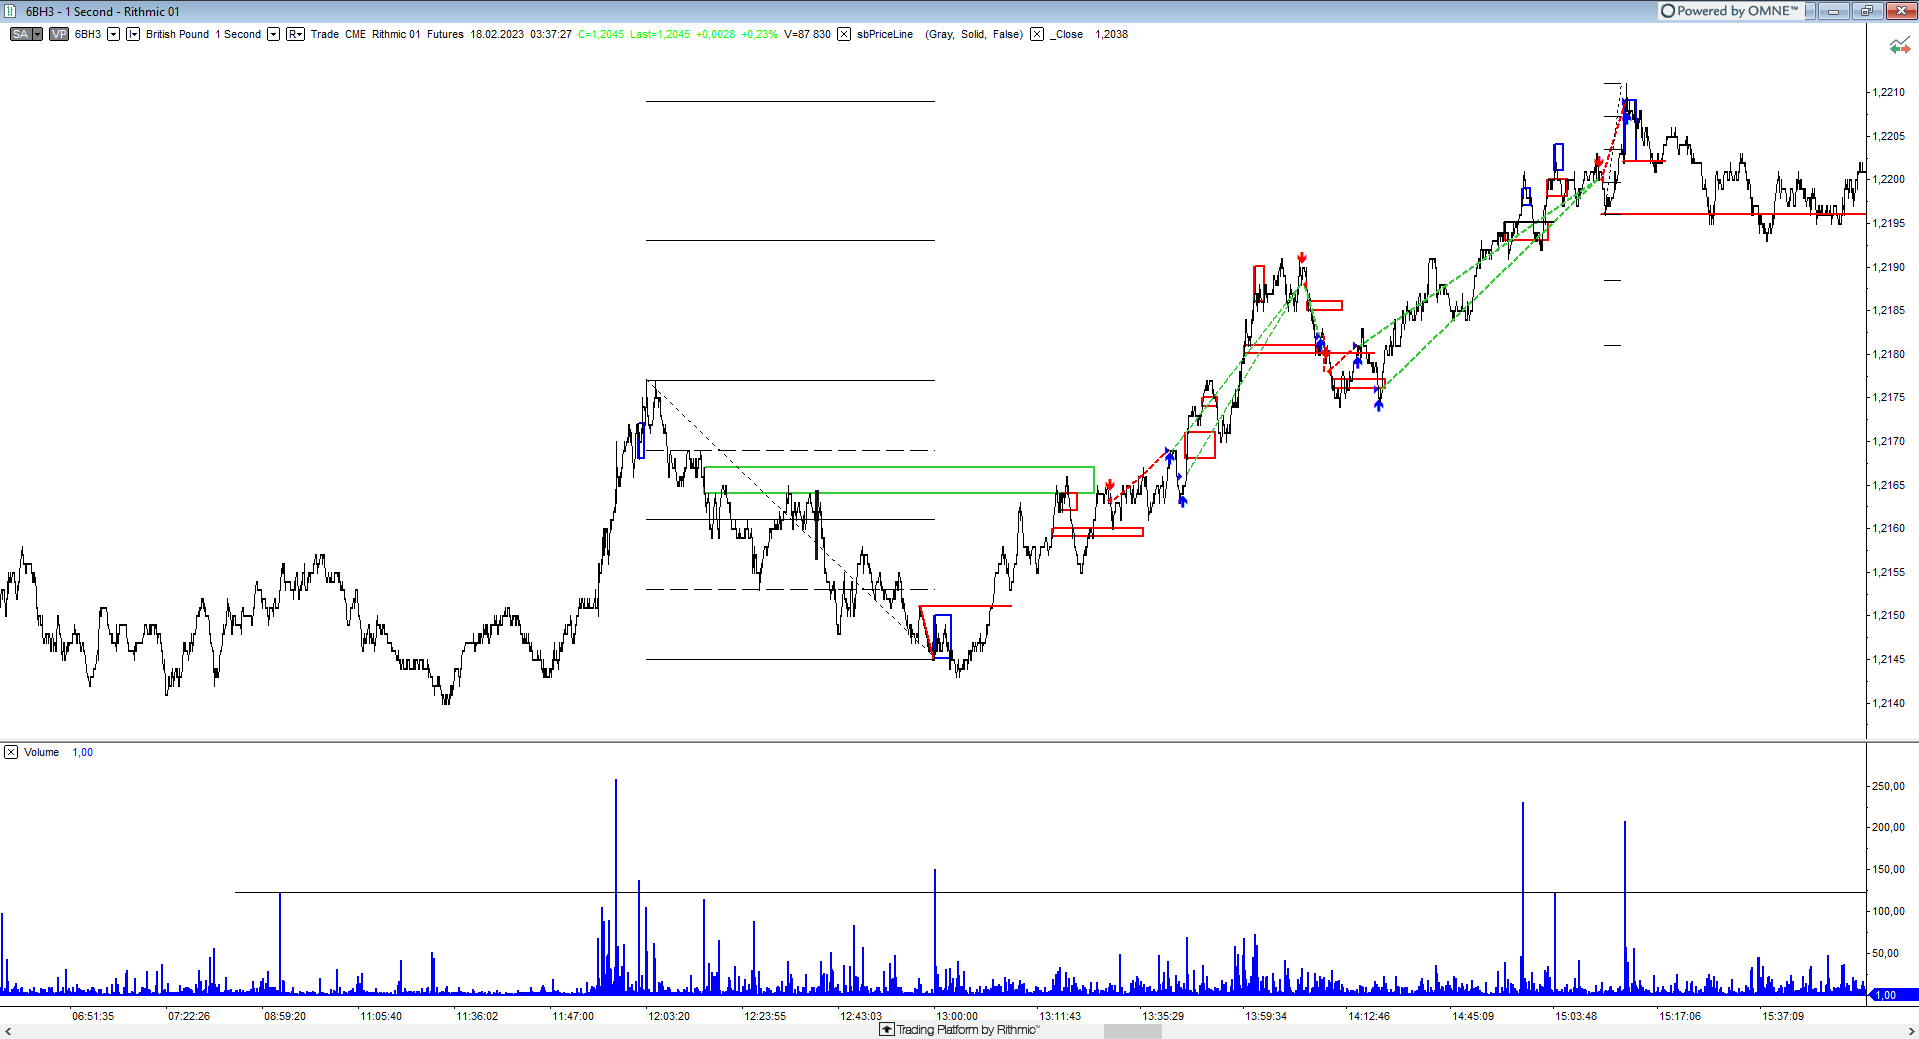
Task: Close the Volume pane using X box
Action: pos(11,752)
